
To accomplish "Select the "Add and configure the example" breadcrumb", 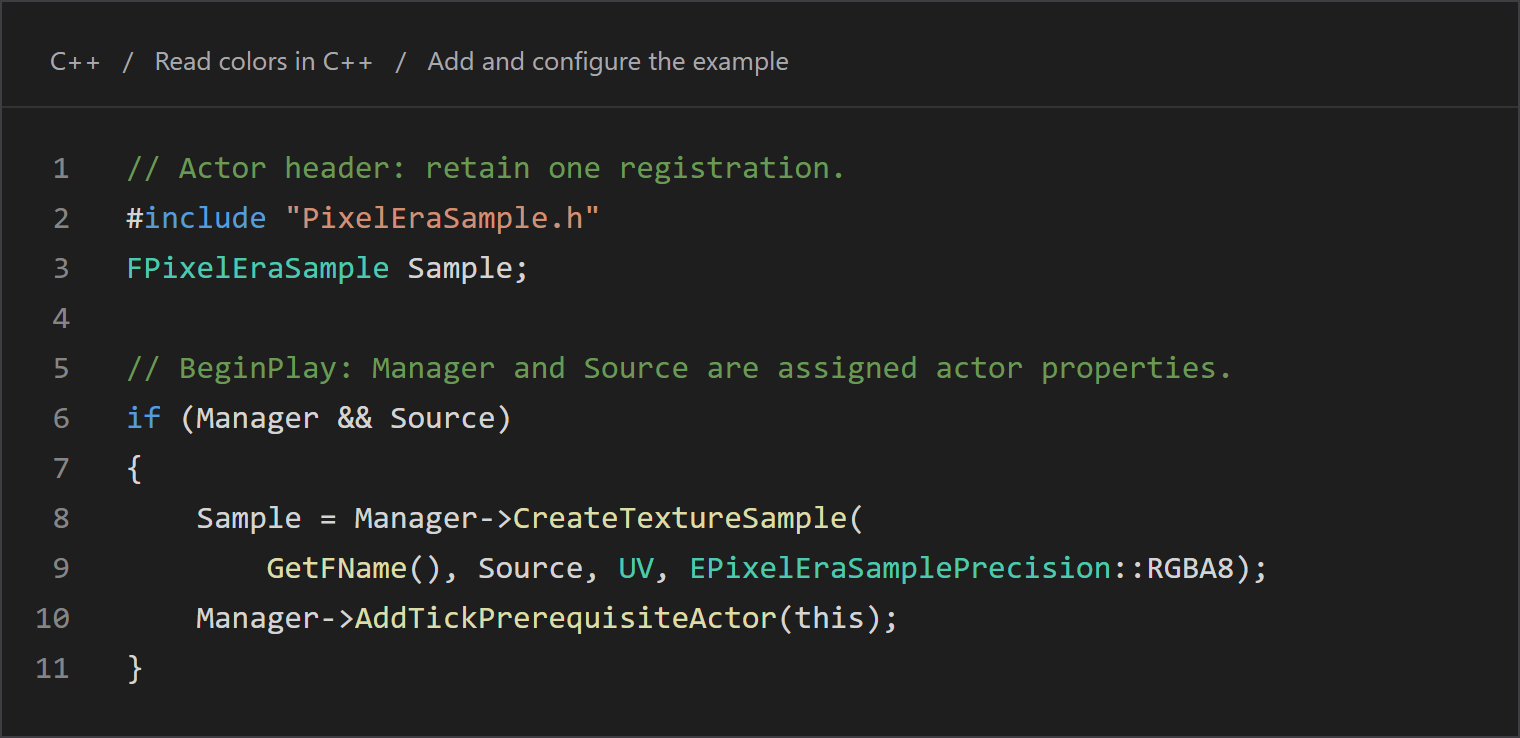I will coord(608,62).
